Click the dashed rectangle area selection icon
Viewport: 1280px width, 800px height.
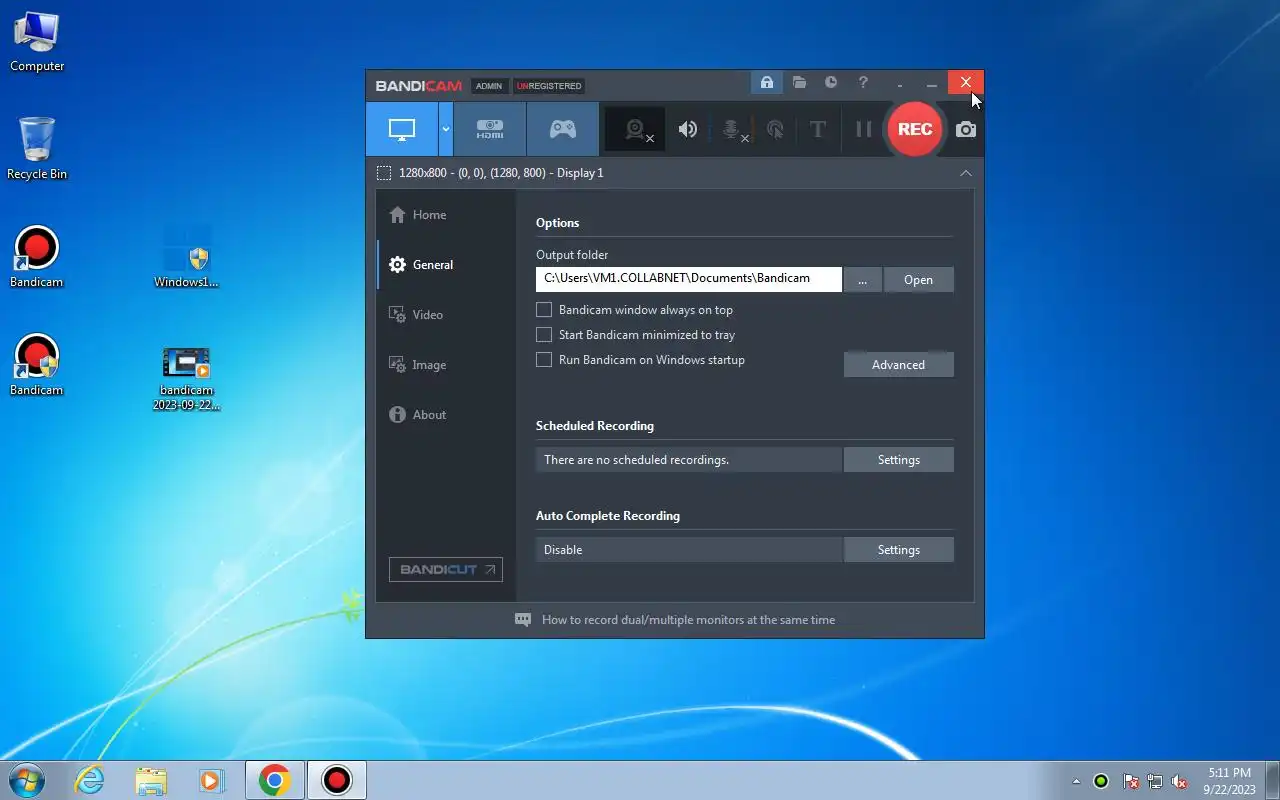tap(384, 173)
